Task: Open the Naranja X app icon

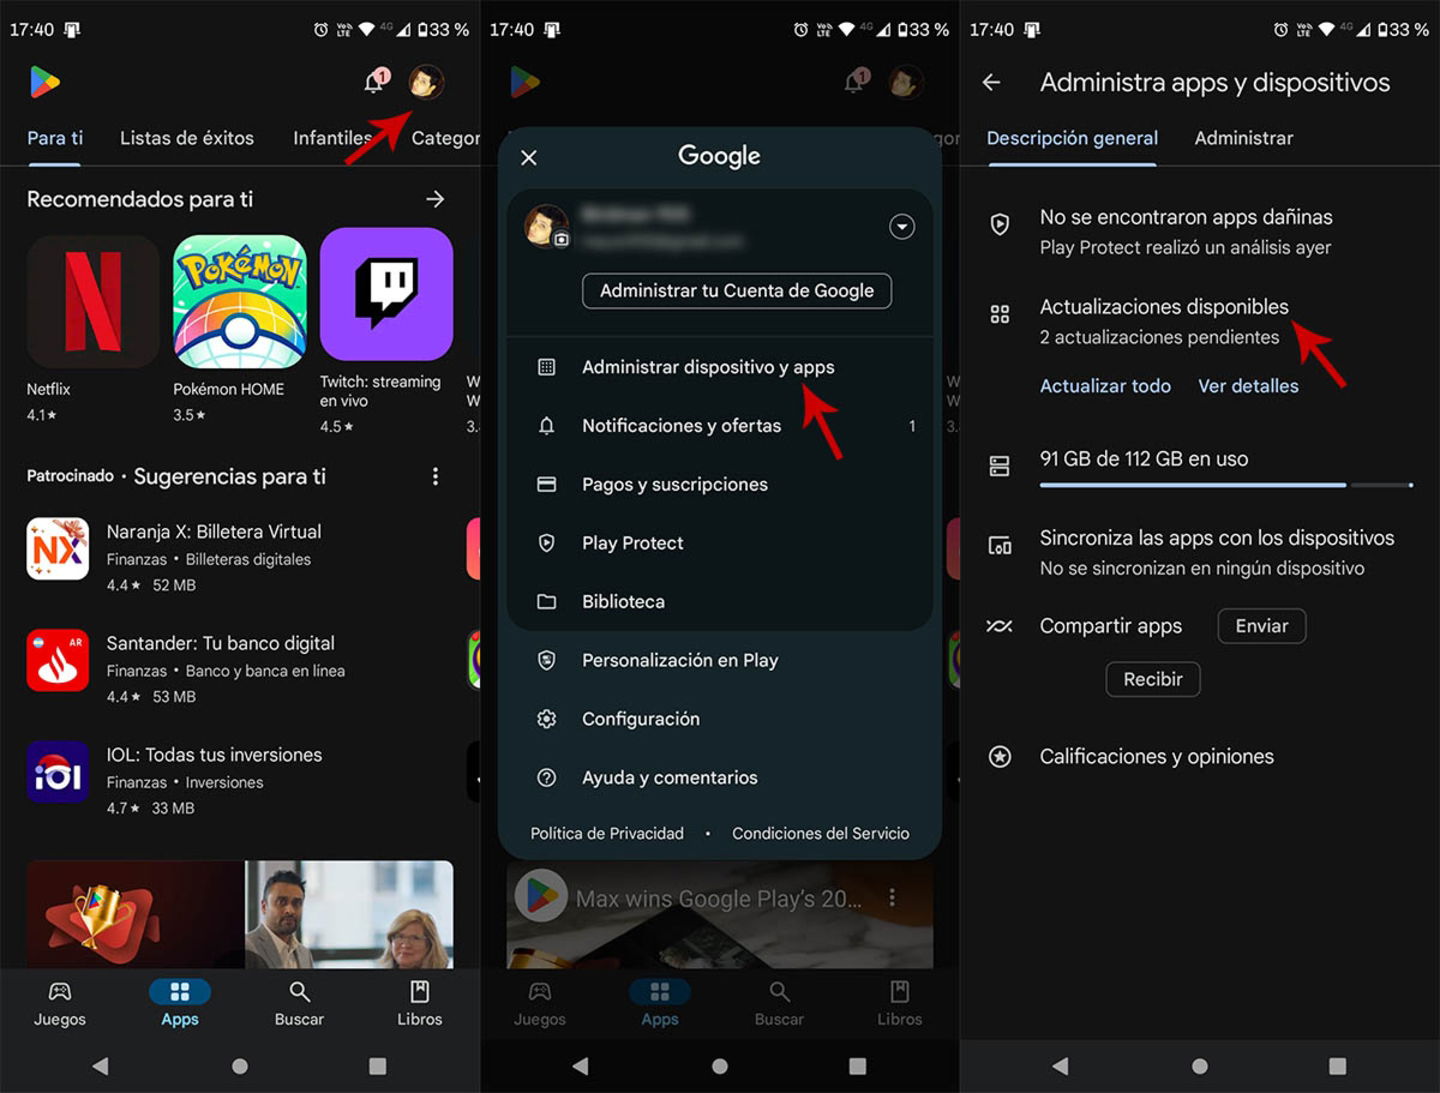Action: 58,549
